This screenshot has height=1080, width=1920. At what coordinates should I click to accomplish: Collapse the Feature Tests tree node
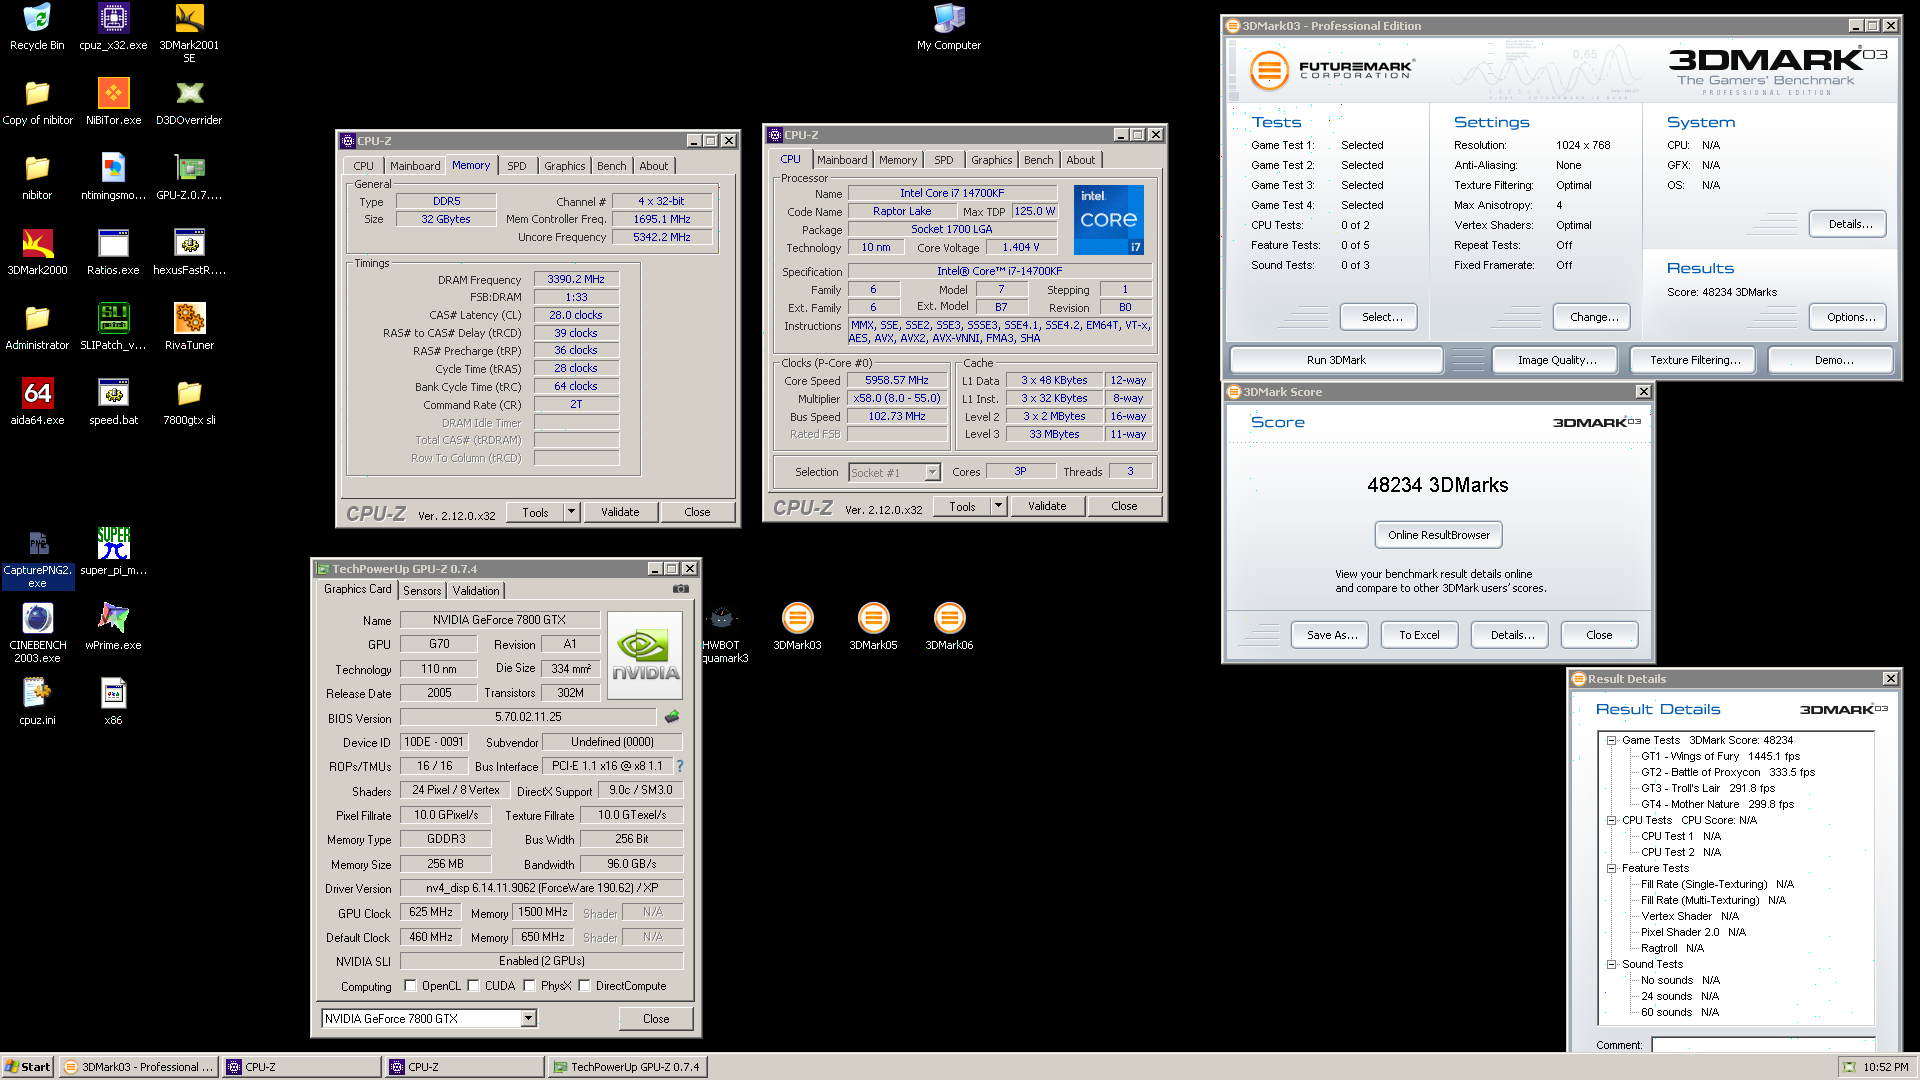[x=1611, y=869]
